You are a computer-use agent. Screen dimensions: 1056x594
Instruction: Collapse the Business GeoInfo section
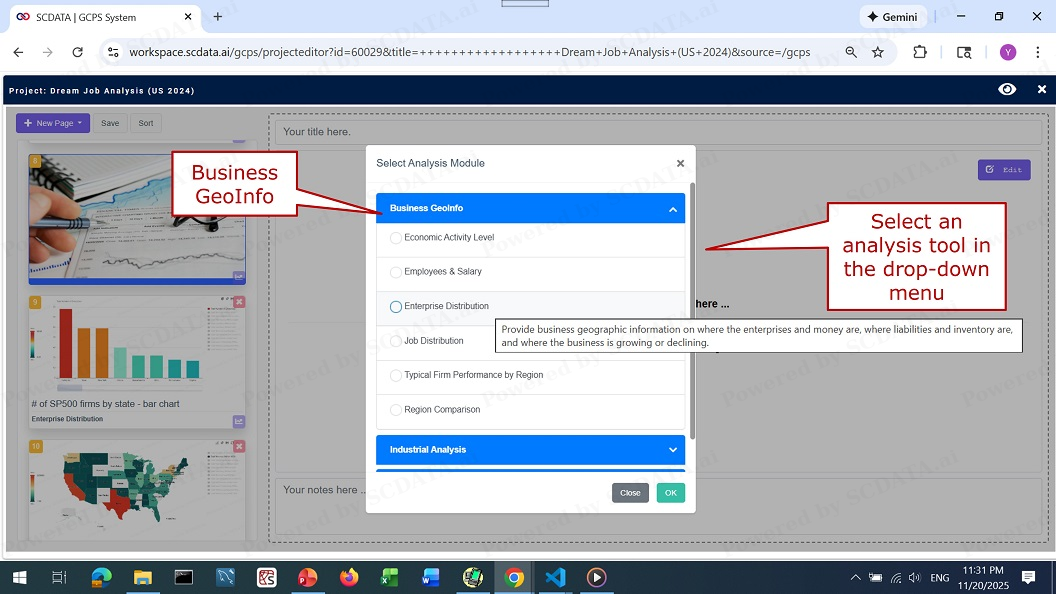673,209
